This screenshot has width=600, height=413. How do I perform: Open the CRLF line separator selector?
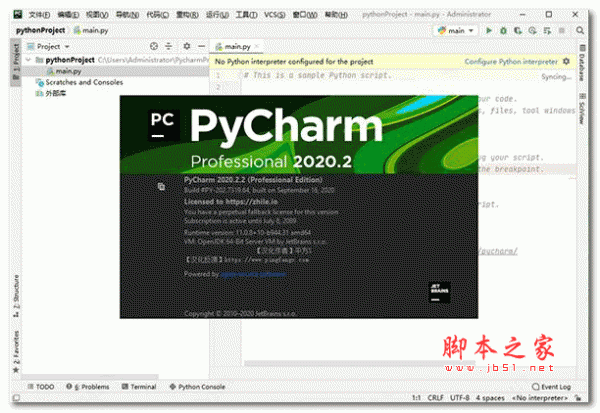[x=435, y=398]
